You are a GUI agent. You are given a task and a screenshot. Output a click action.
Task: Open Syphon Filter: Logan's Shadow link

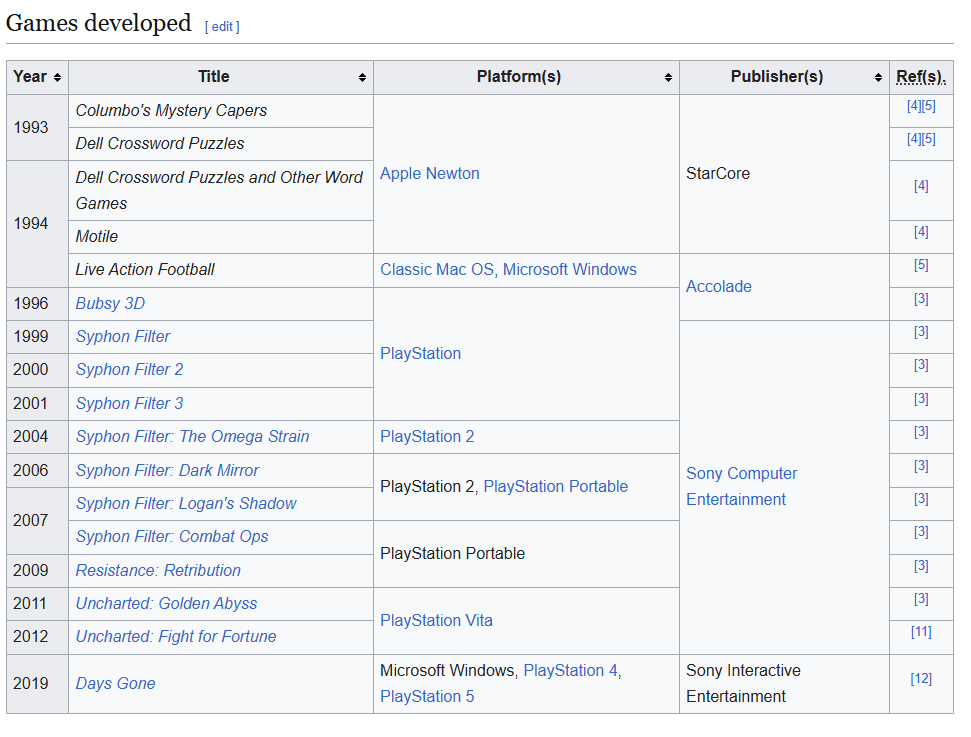tap(186, 504)
